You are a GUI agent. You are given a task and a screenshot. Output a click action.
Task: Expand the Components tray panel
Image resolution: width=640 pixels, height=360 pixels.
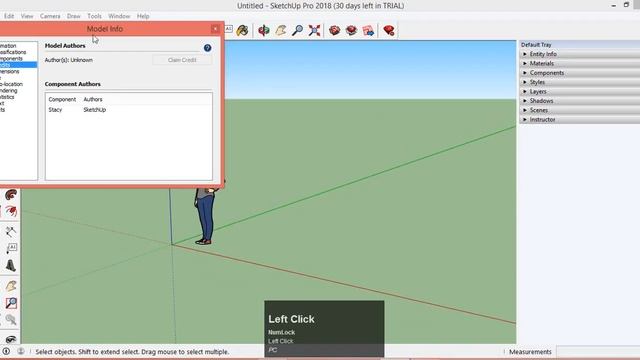[x=579, y=73]
